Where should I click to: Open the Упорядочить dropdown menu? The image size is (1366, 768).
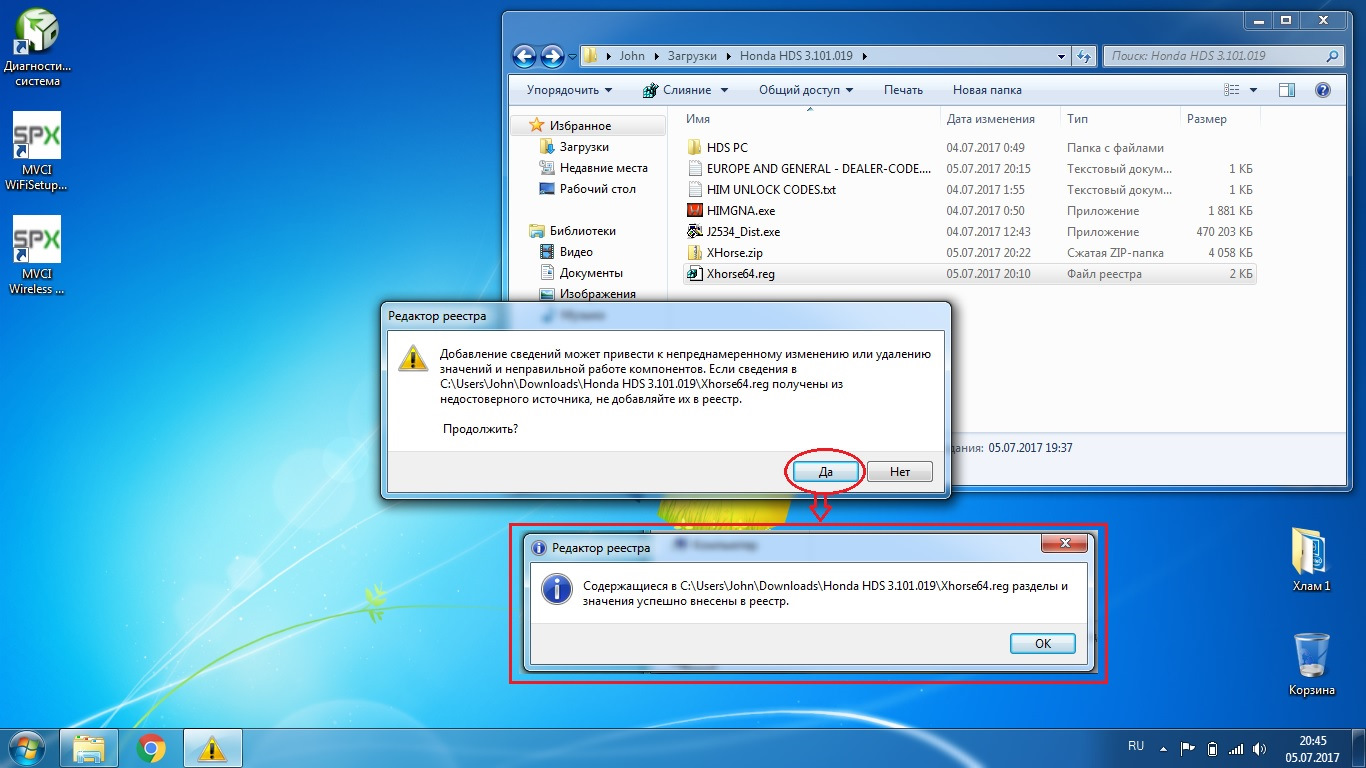coord(569,90)
